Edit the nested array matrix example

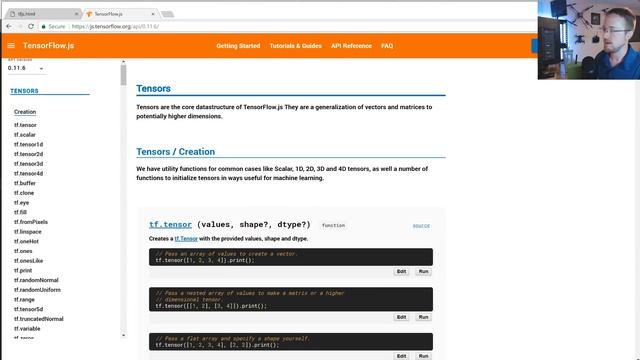(x=401, y=317)
